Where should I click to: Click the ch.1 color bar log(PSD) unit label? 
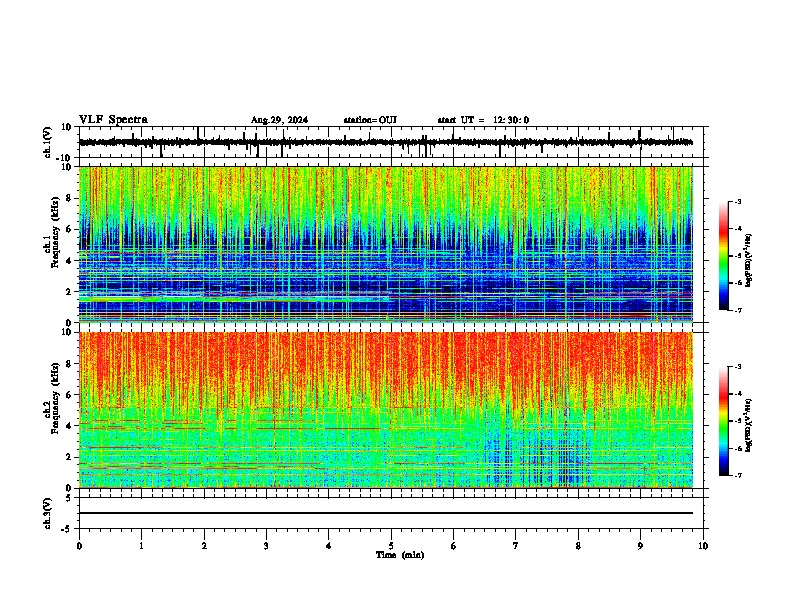749,260
